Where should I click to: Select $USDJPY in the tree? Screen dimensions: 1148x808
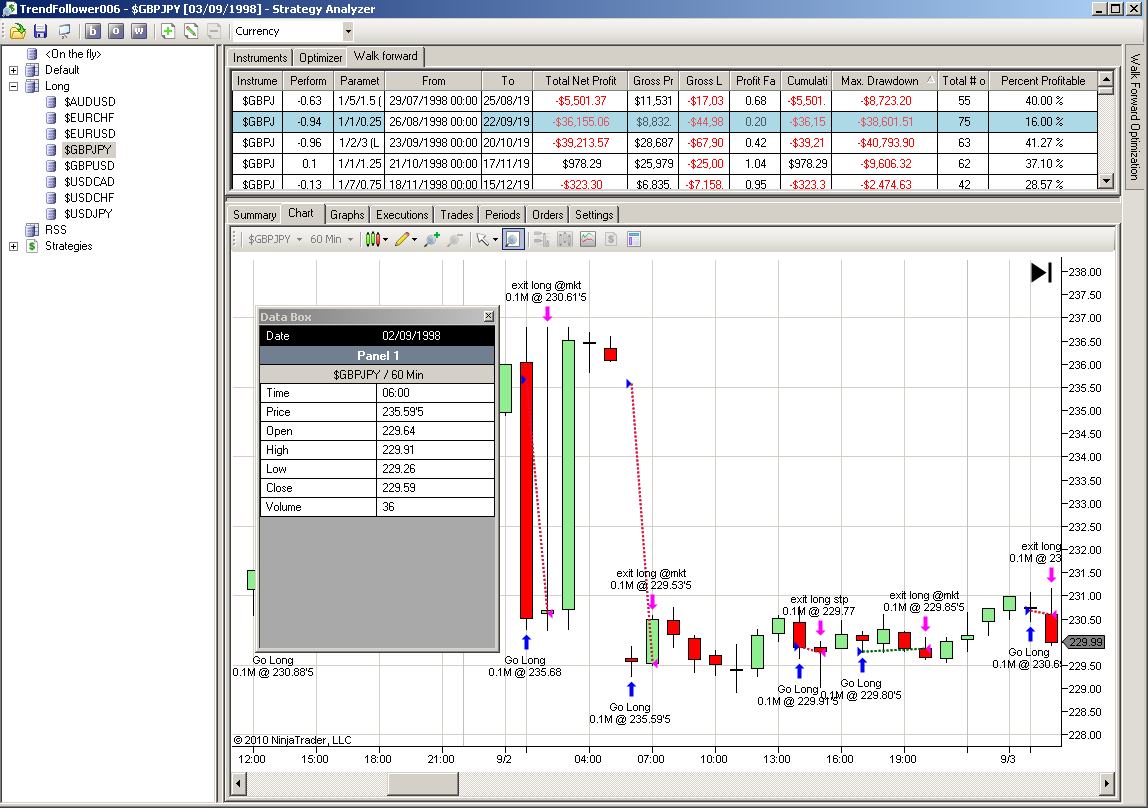coord(88,214)
